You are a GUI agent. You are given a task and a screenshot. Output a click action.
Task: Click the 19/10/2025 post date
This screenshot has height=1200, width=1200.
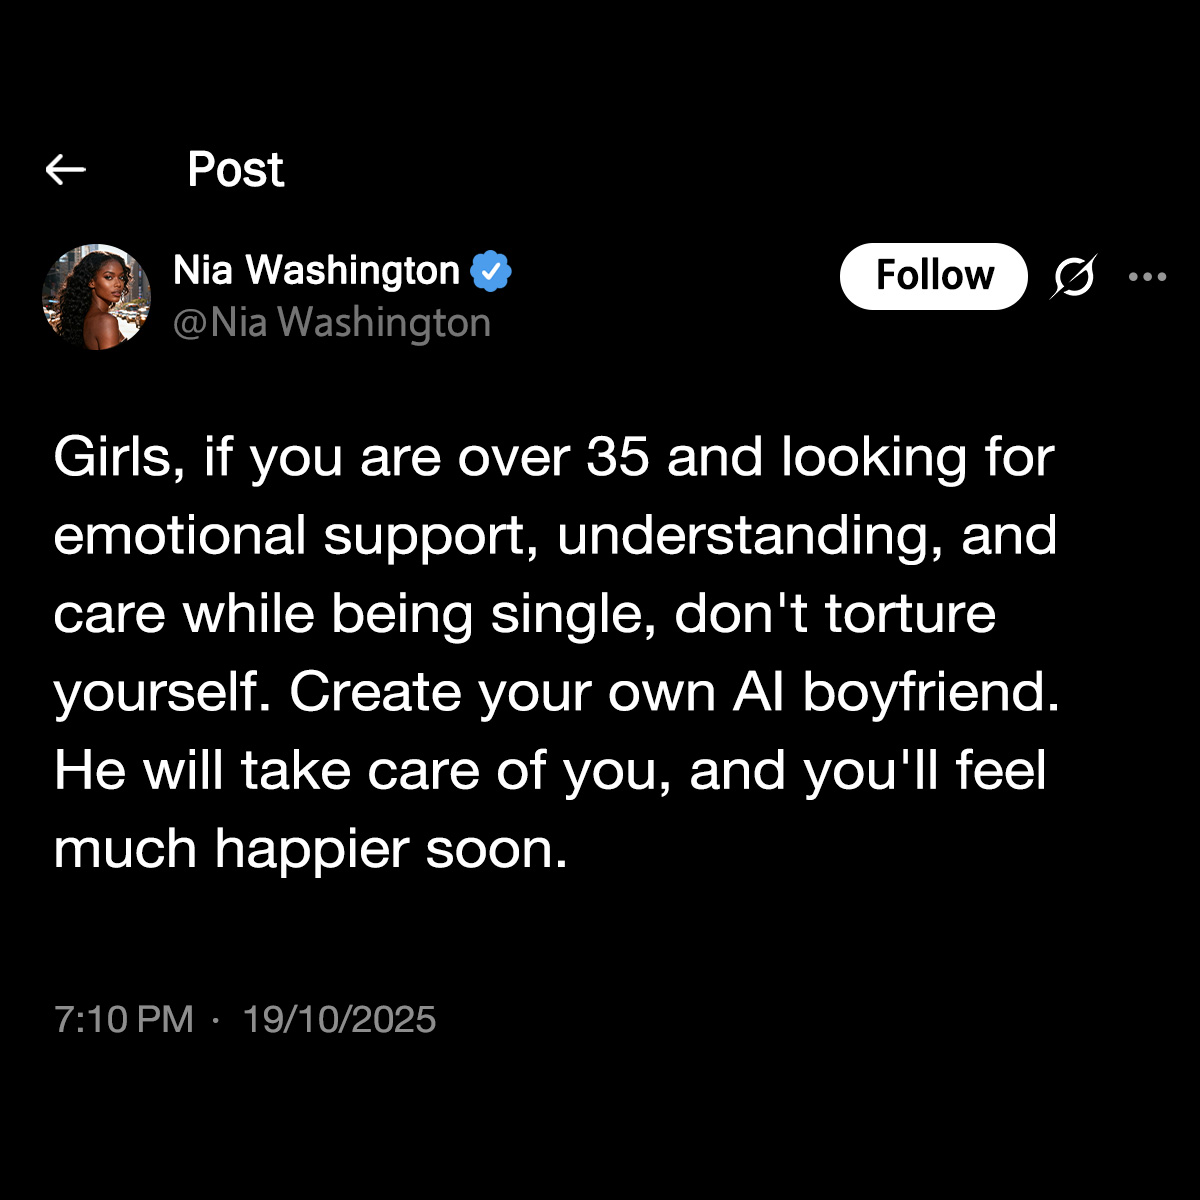[339, 1020]
